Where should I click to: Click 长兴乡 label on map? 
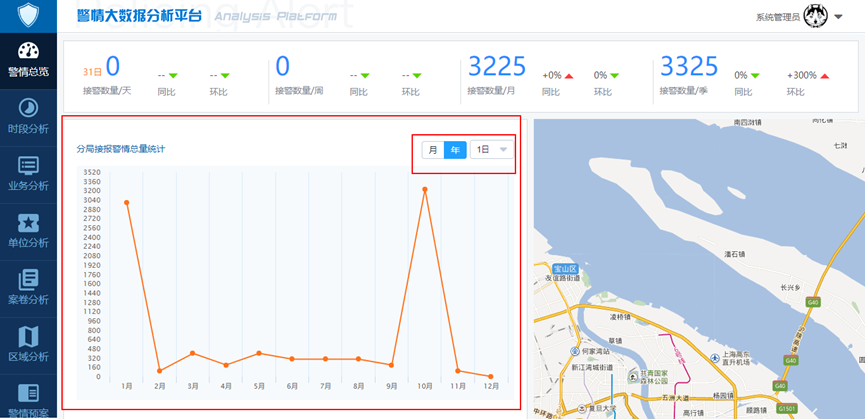click(790, 287)
